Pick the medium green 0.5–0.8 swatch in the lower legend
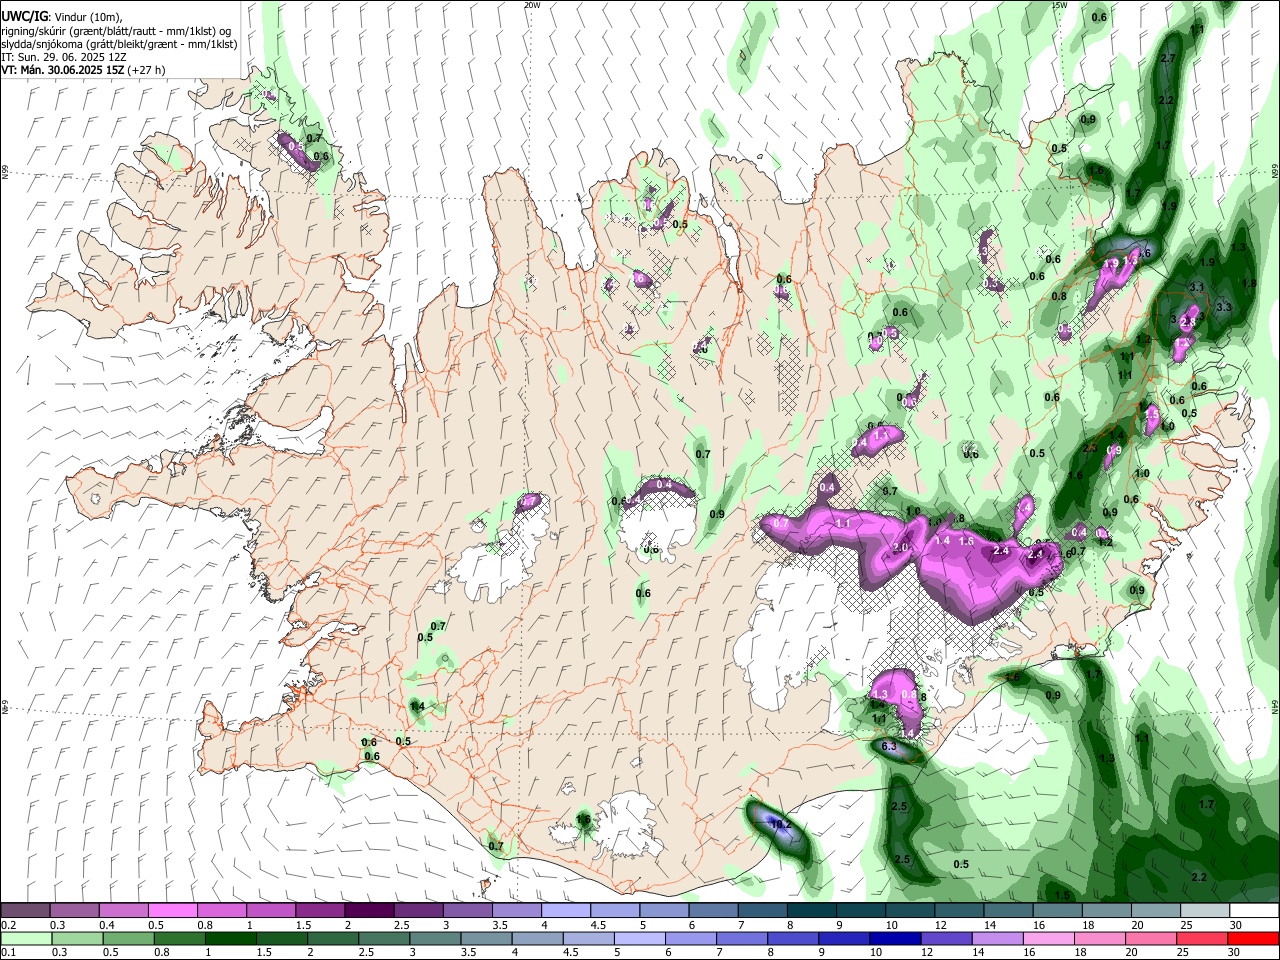 (x=129, y=938)
